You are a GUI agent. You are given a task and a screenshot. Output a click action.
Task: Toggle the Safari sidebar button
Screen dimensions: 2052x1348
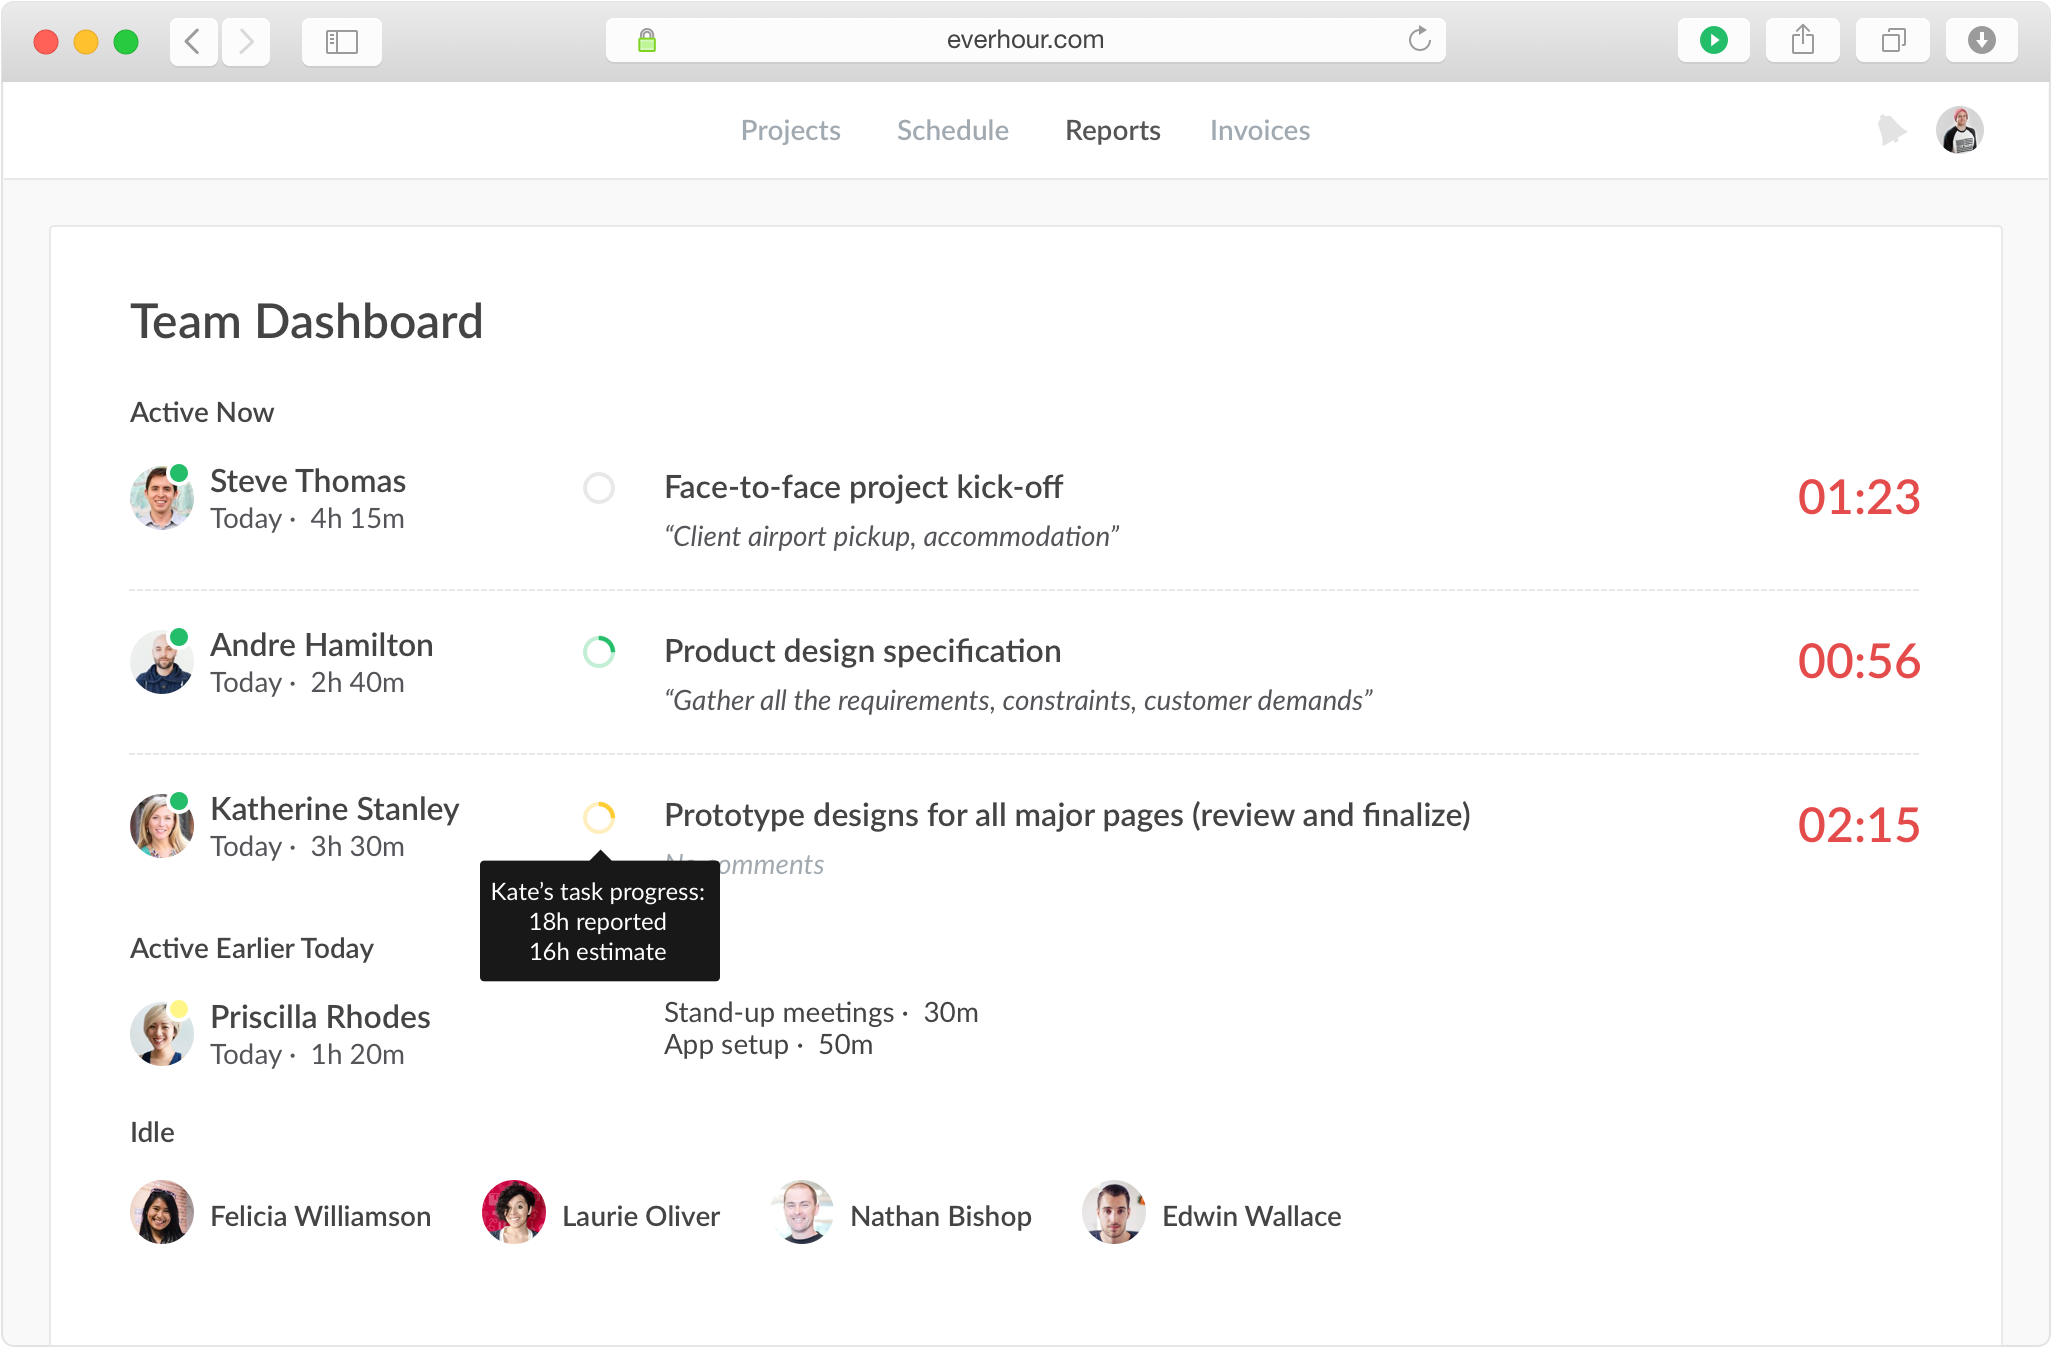click(x=342, y=41)
